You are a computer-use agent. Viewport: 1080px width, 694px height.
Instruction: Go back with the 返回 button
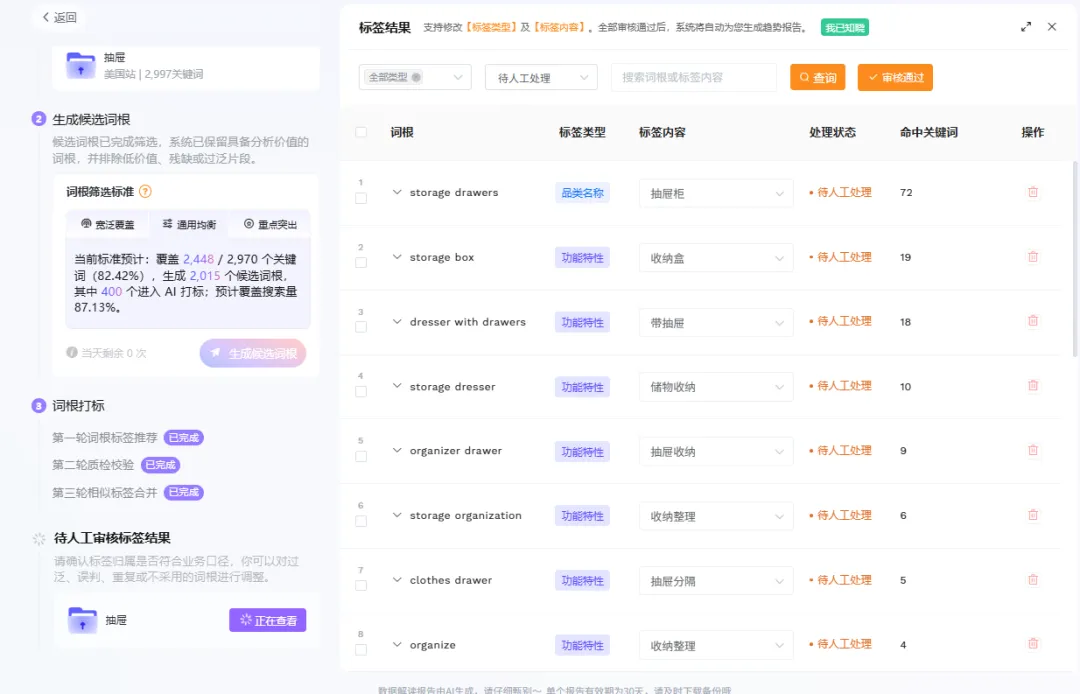coord(59,17)
